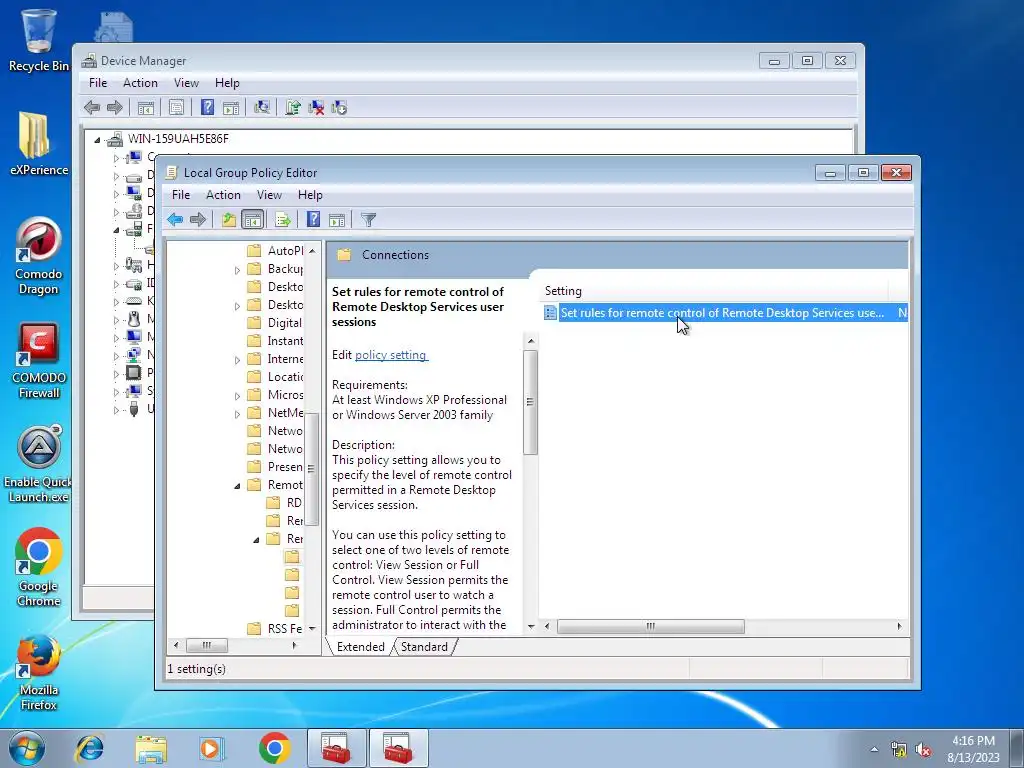Viewport: 1024px width, 768px height.
Task: Click settings list horizontal scrollbar thumb
Action: (x=650, y=626)
